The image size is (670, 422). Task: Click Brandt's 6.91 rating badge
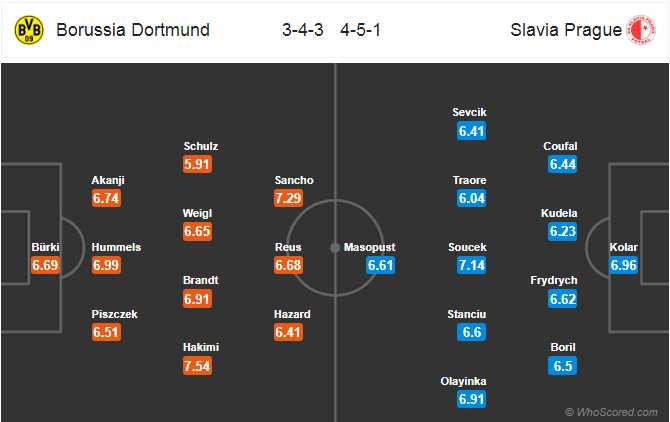point(197,299)
